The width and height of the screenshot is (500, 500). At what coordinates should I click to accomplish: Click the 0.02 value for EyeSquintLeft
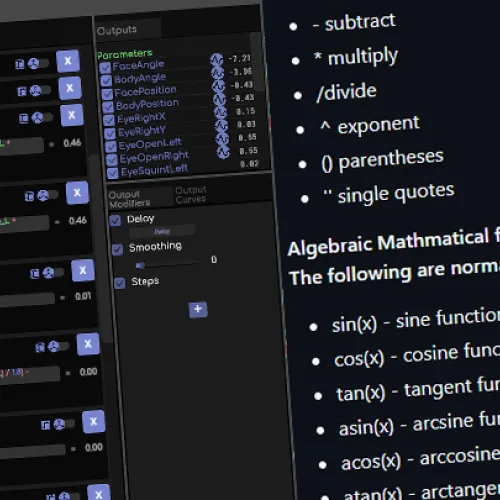(x=249, y=164)
